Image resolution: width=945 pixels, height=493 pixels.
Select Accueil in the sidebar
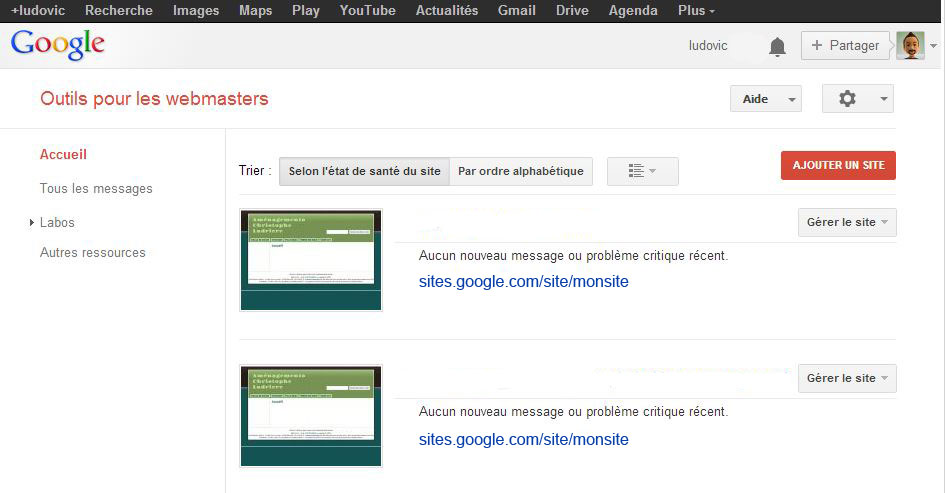tap(63, 154)
